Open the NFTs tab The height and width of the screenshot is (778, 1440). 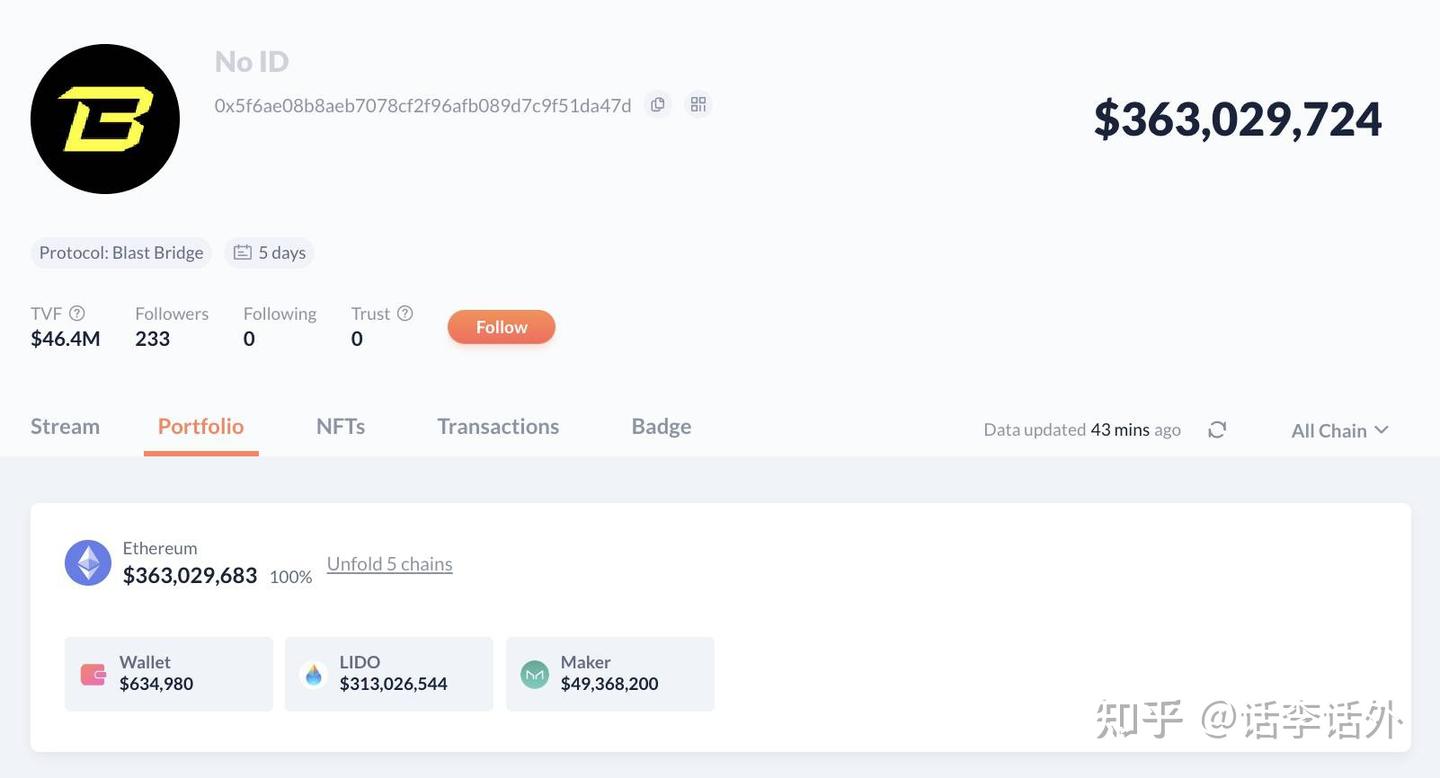(340, 426)
